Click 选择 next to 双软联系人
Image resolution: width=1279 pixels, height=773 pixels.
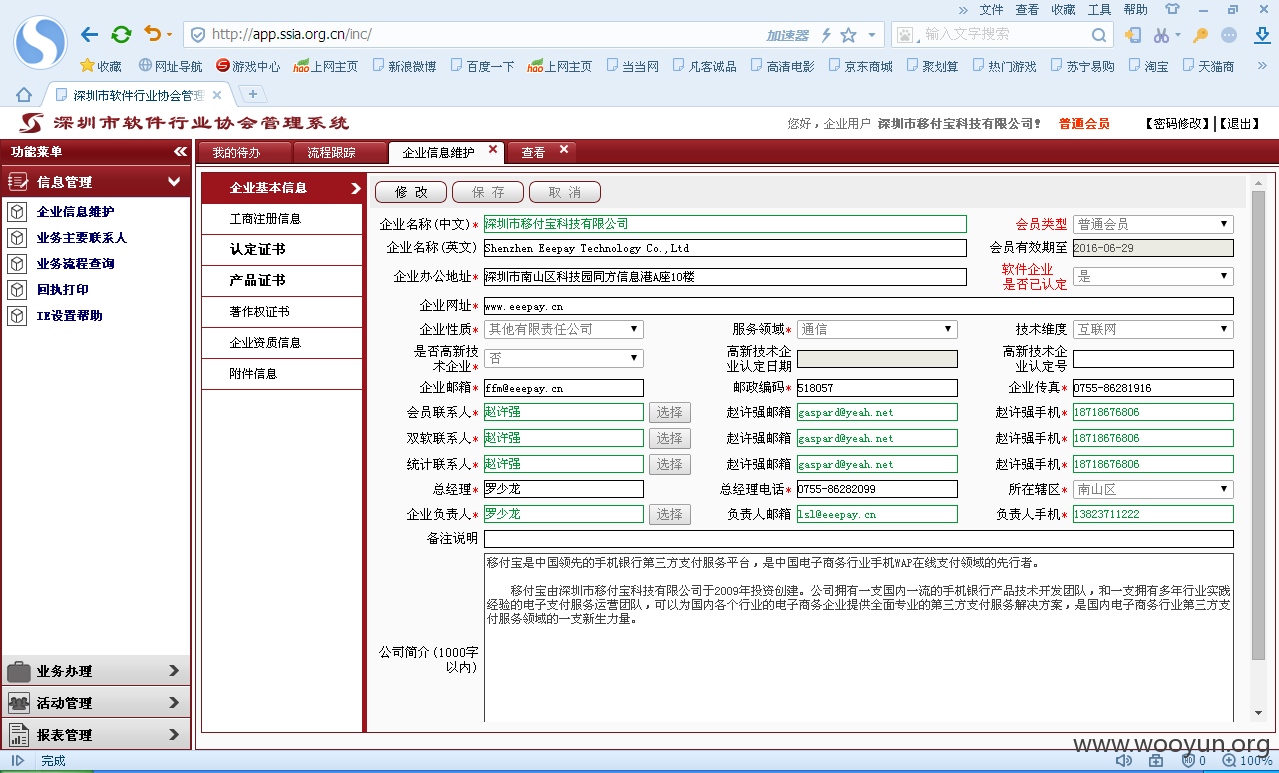pos(670,438)
